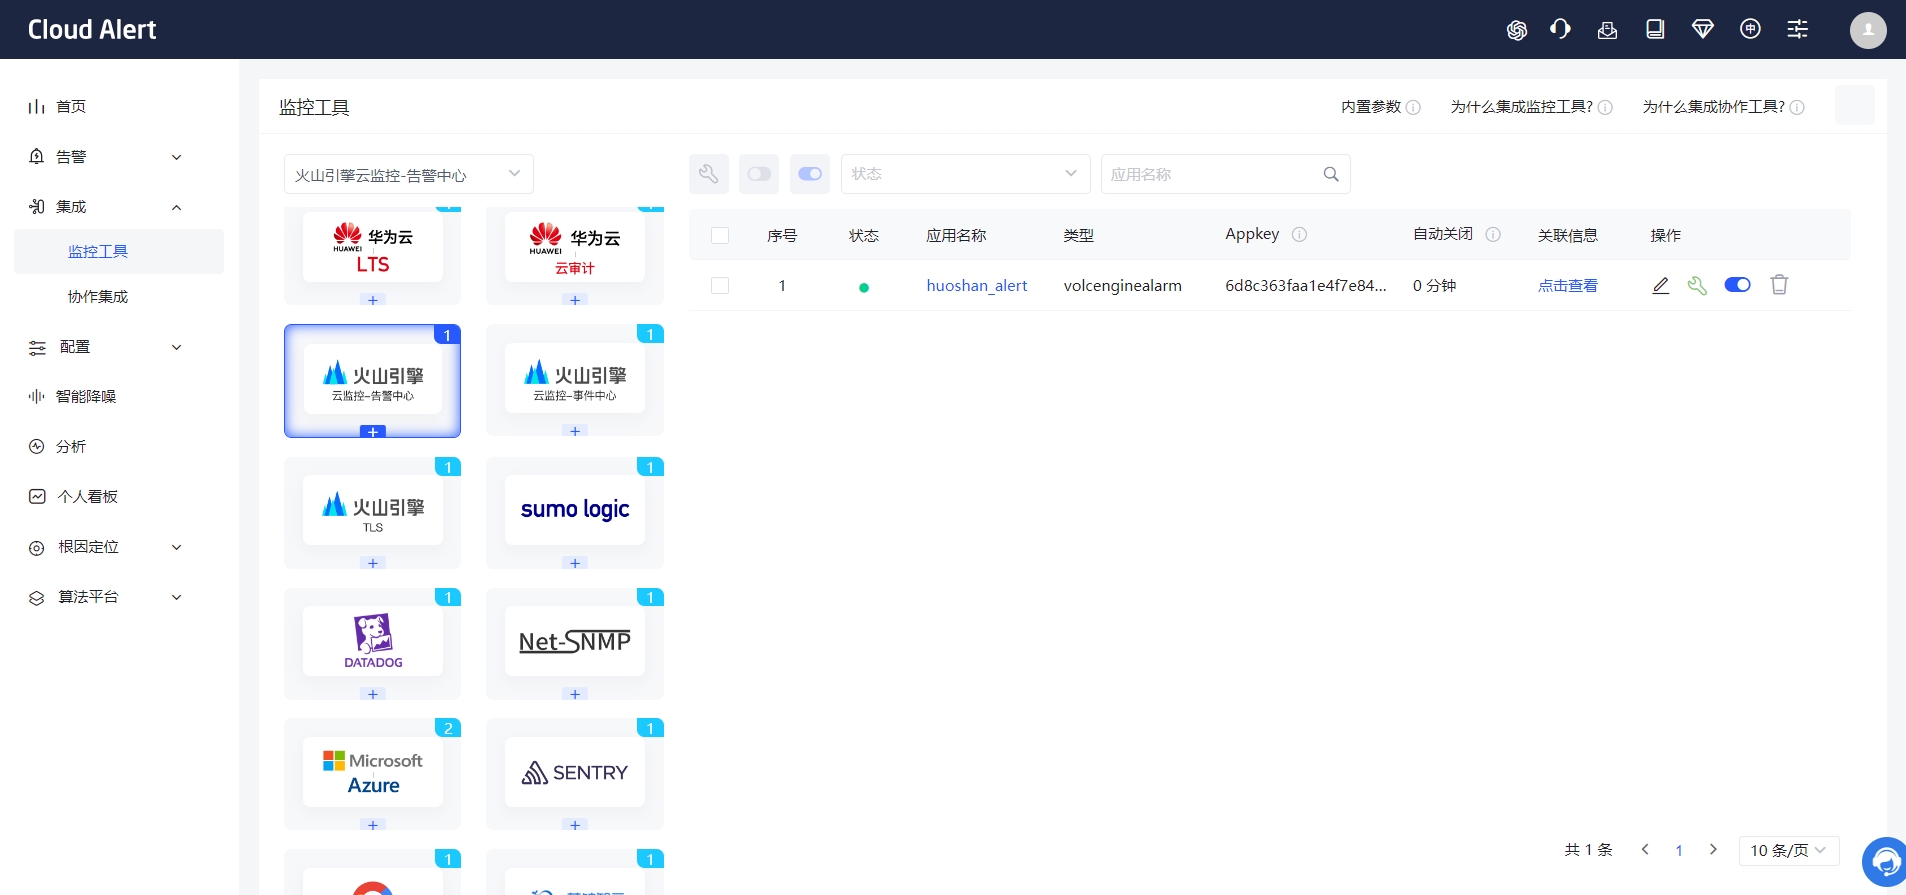Add new app with plus under 云监控-告警中心
Viewport: 1906px width, 895px height.
[x=372, y=432]
